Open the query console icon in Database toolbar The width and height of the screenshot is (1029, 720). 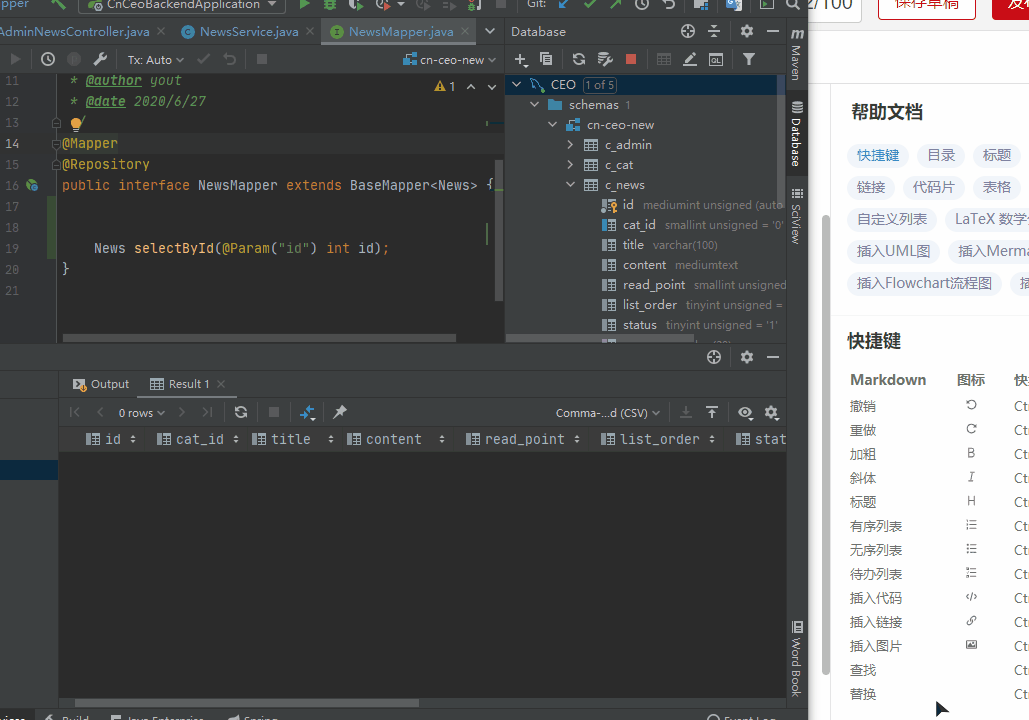[x=716, y=59]
